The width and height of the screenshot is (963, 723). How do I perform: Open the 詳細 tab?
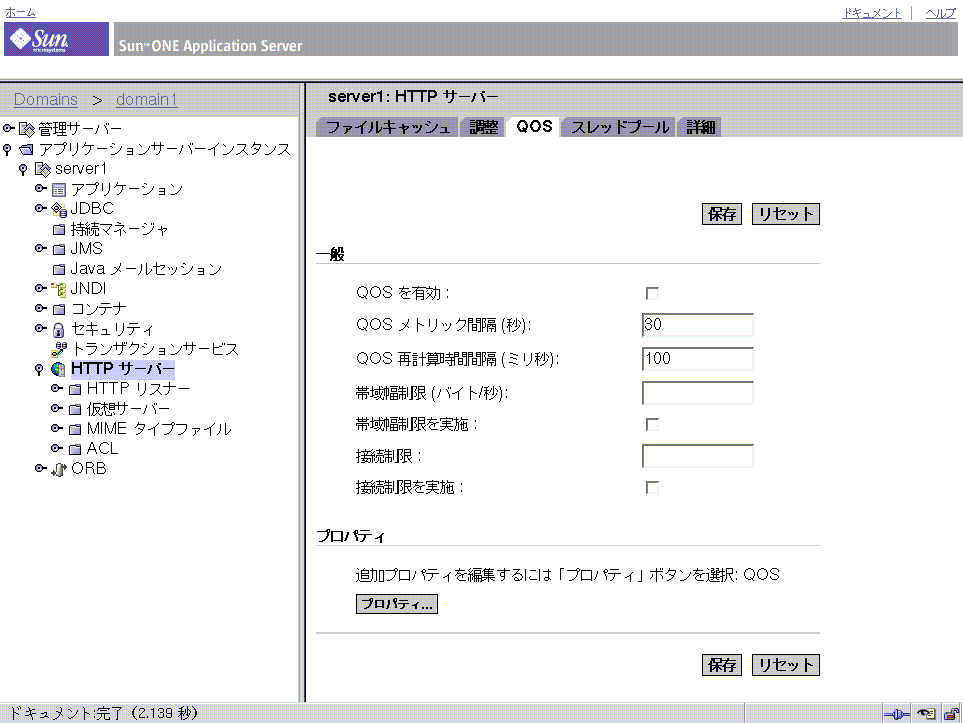(x=700, y=127)
